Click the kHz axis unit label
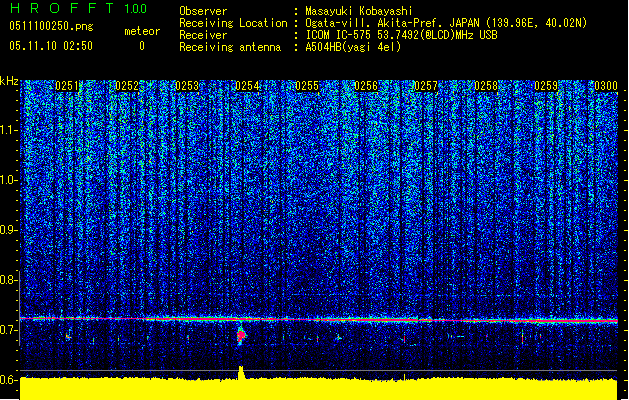Image resolution: width=629 pixels, height=400 pixels. point(9,81)
